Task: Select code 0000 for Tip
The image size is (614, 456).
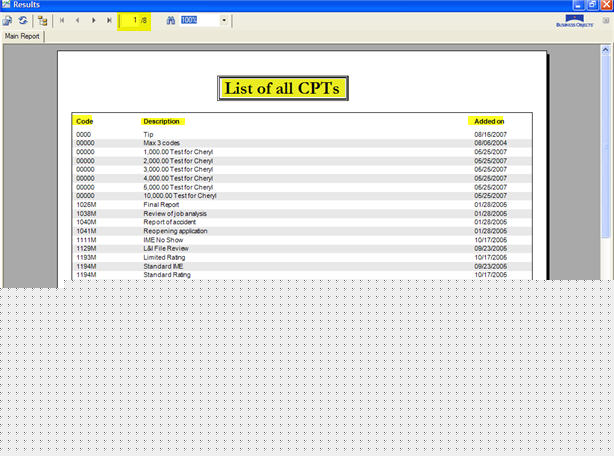Action: (83, 134)
